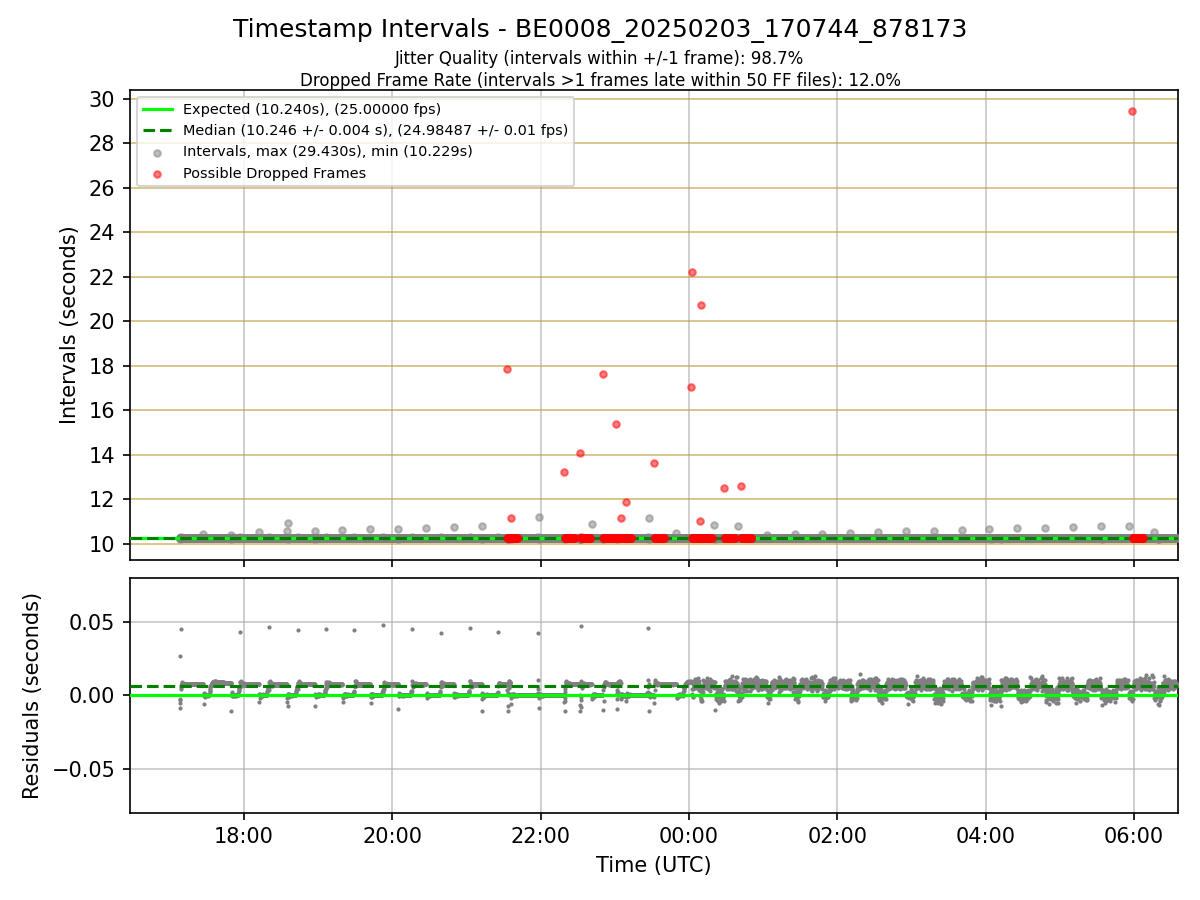Click the 'Intervals (seconds)' y-axis label

68,325
